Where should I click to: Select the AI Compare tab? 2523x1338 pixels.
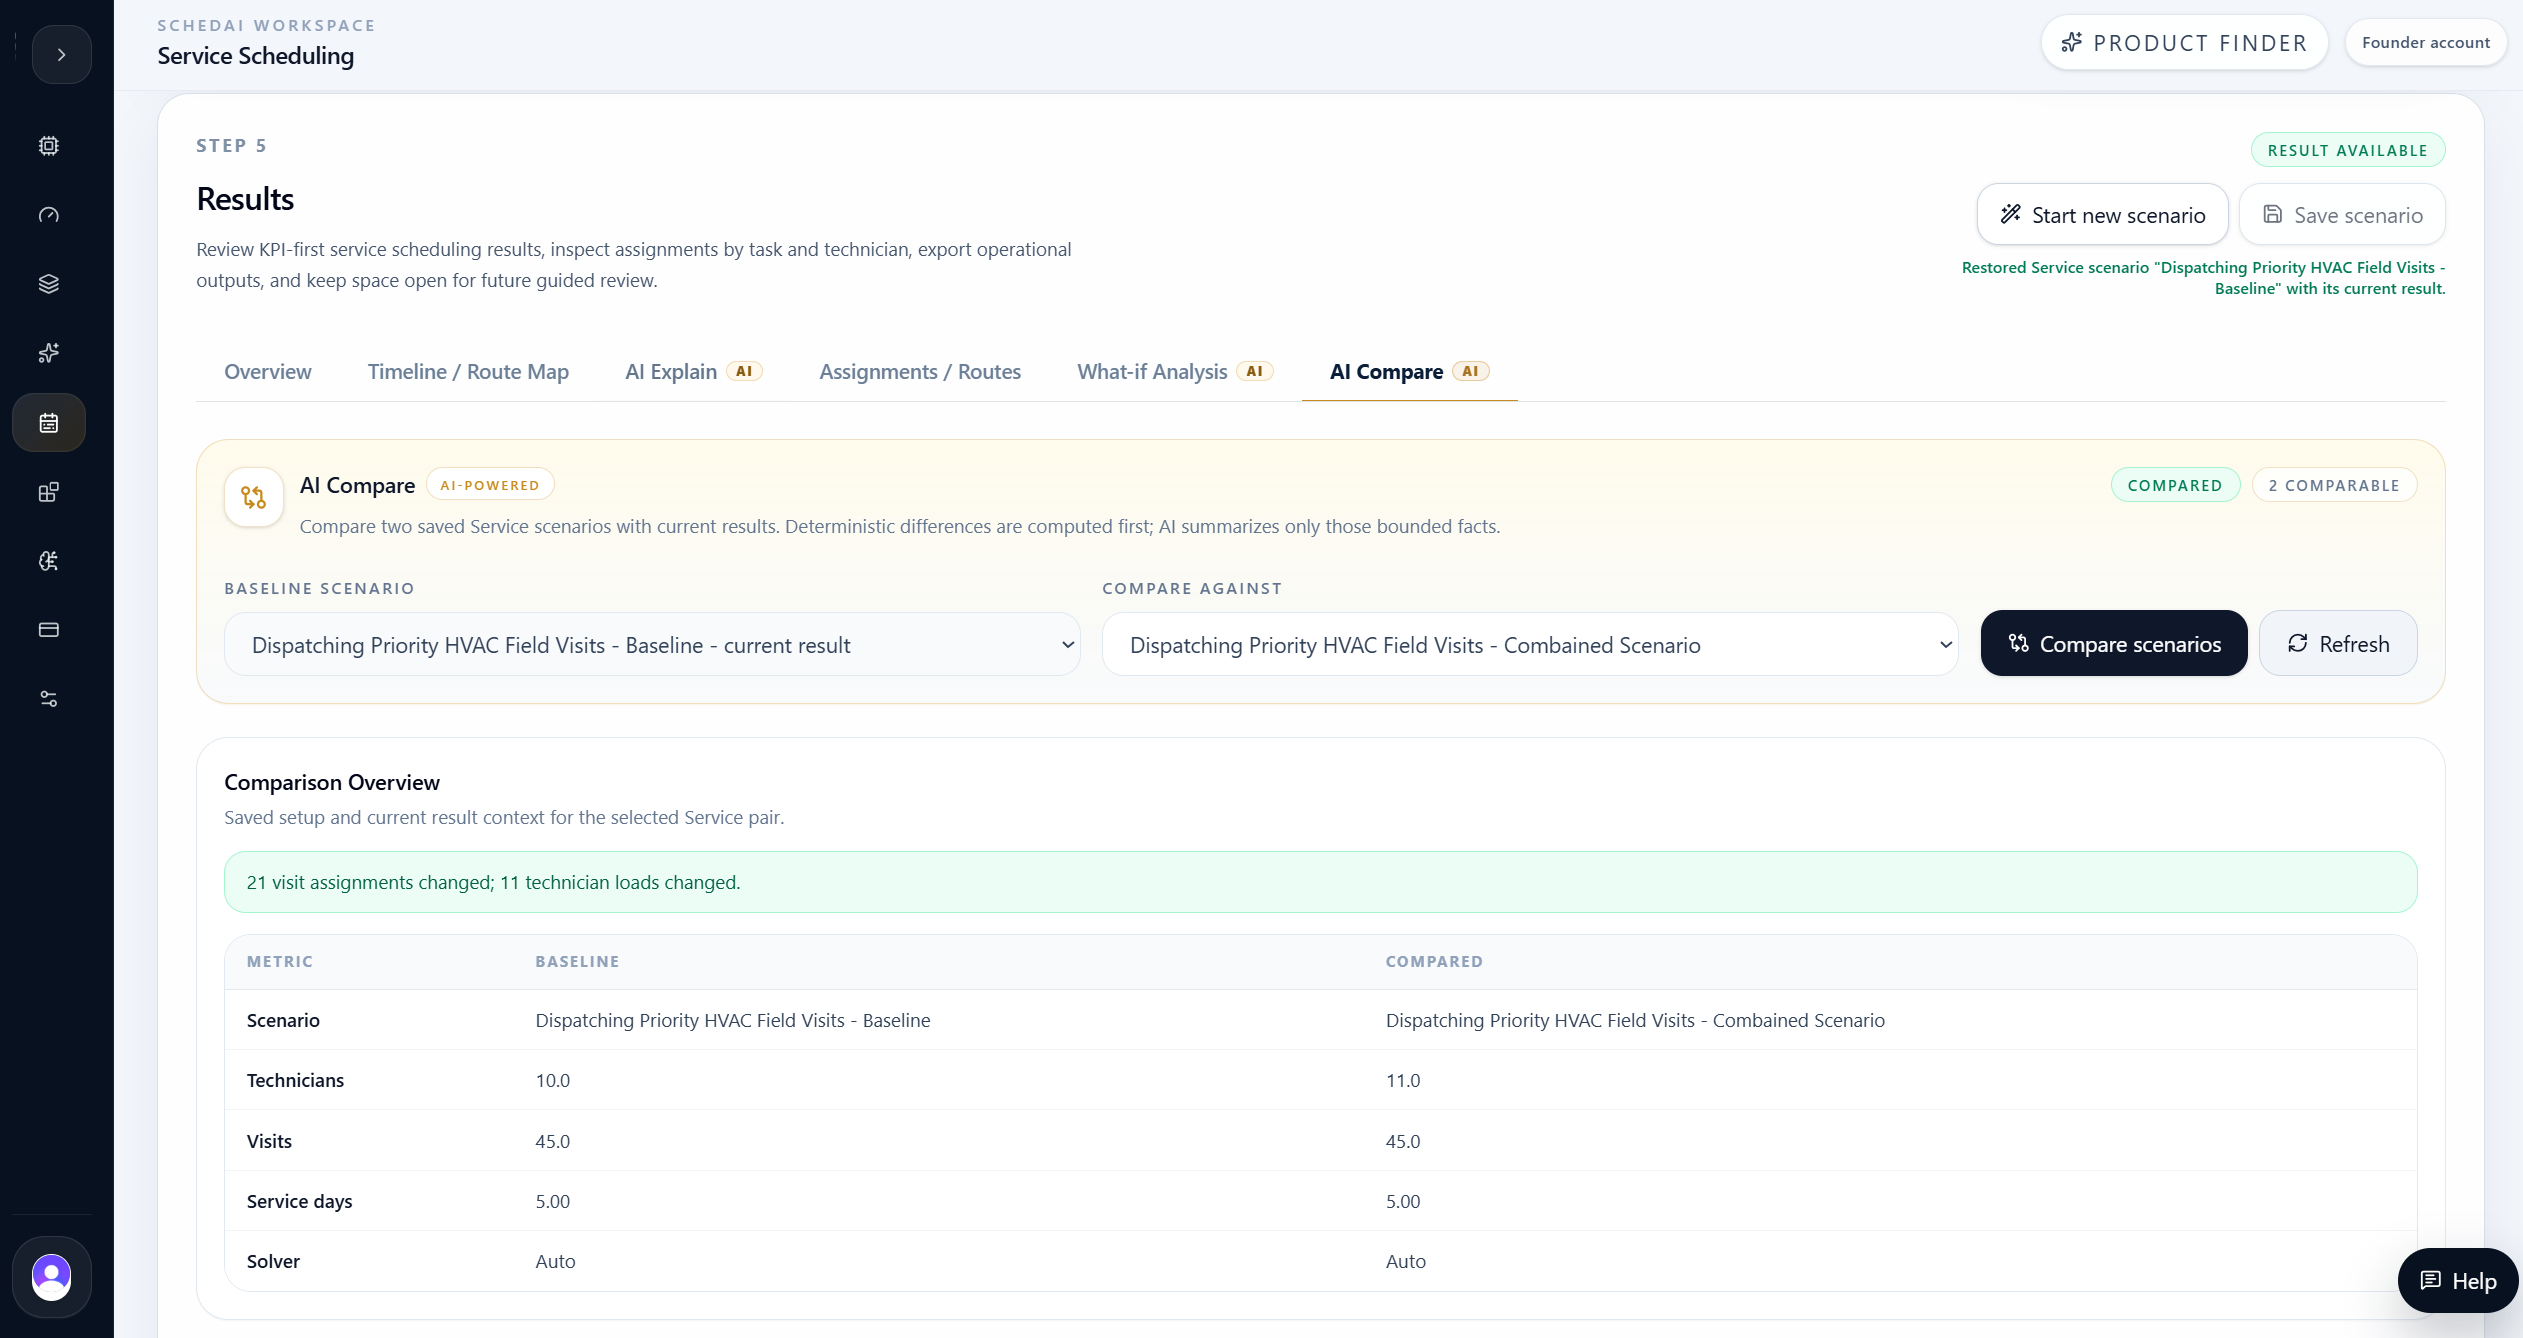click(x=1409, y=372)
